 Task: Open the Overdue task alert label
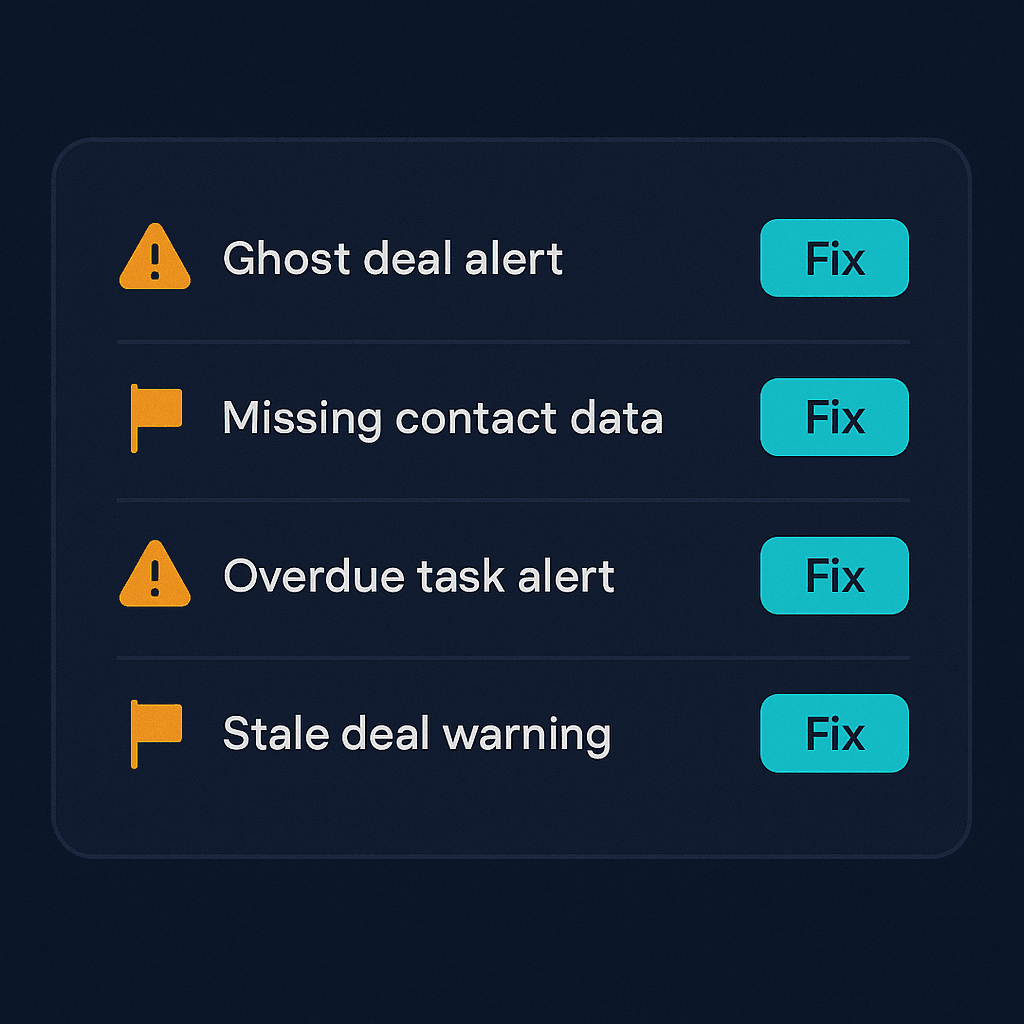point(418,576)
